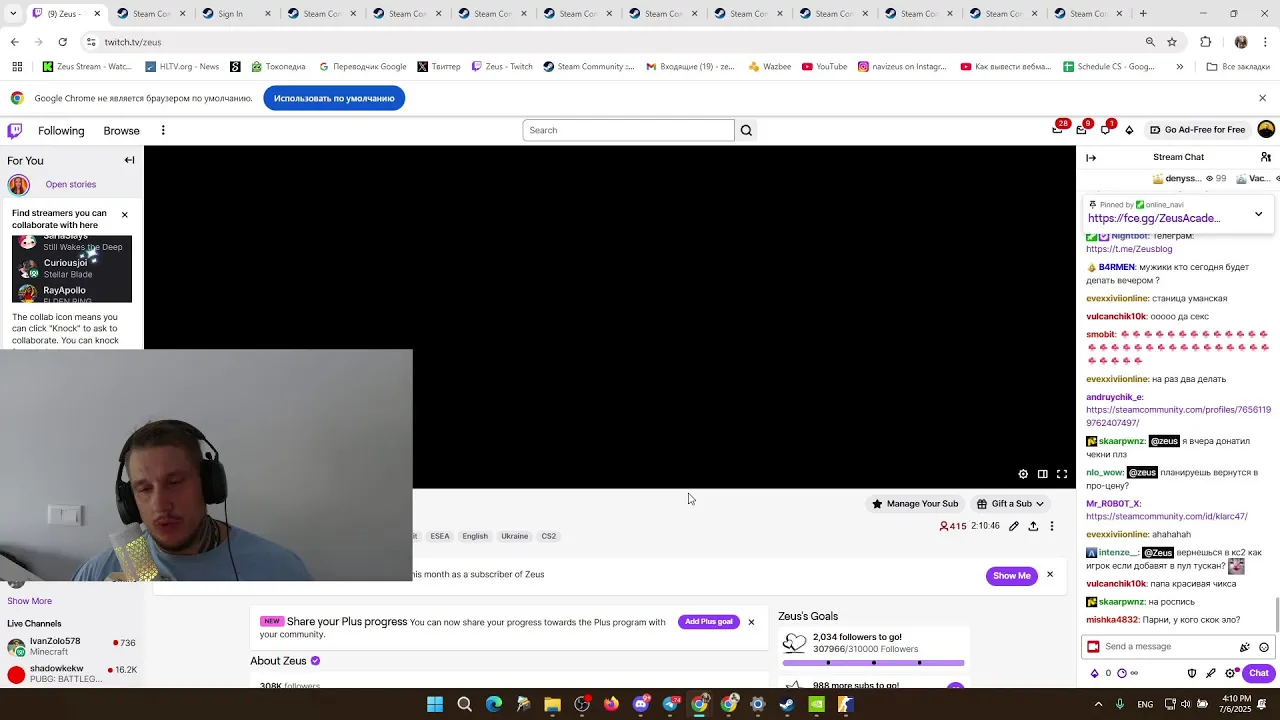Dismiss the Share your Plus progress banner
The image size is (1280, 720).
point(751,622)
